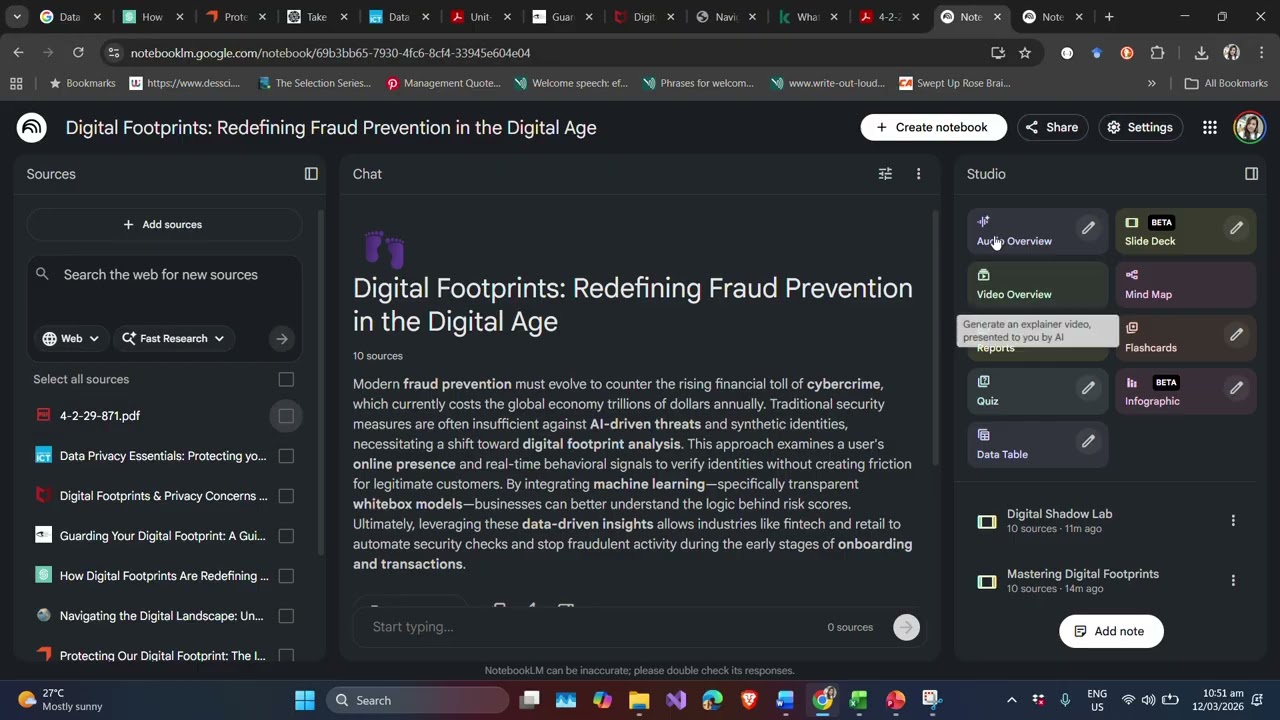
Task: Open Google apps grid icon
Action: coord(1210,127)
